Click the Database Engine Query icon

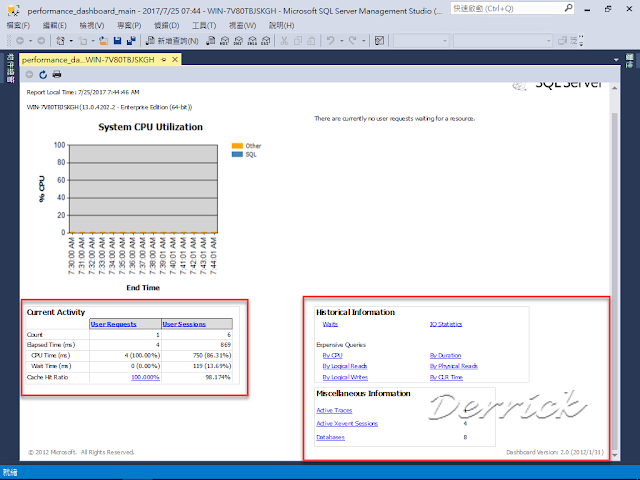tap(211, 40)
